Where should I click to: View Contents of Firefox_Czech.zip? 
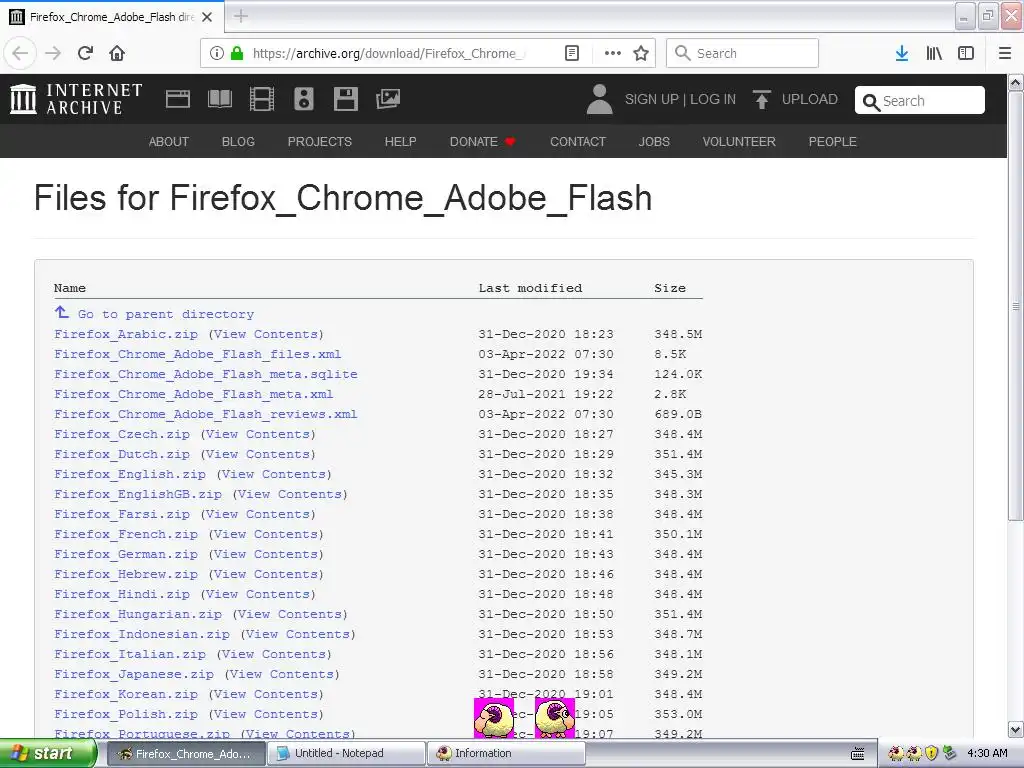258,434
